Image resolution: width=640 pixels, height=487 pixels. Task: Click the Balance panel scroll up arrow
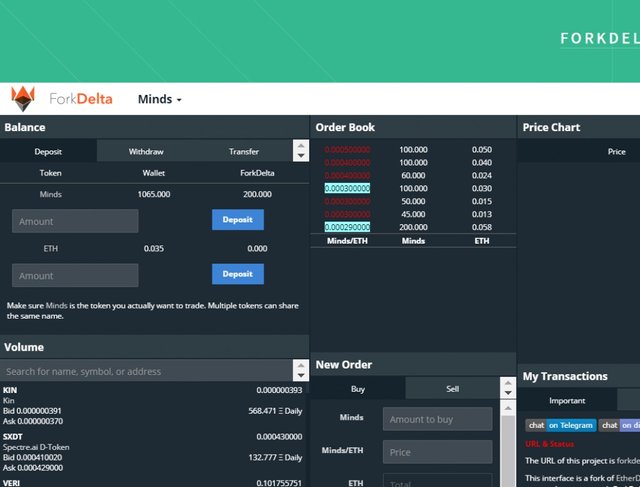pos(301,146)
